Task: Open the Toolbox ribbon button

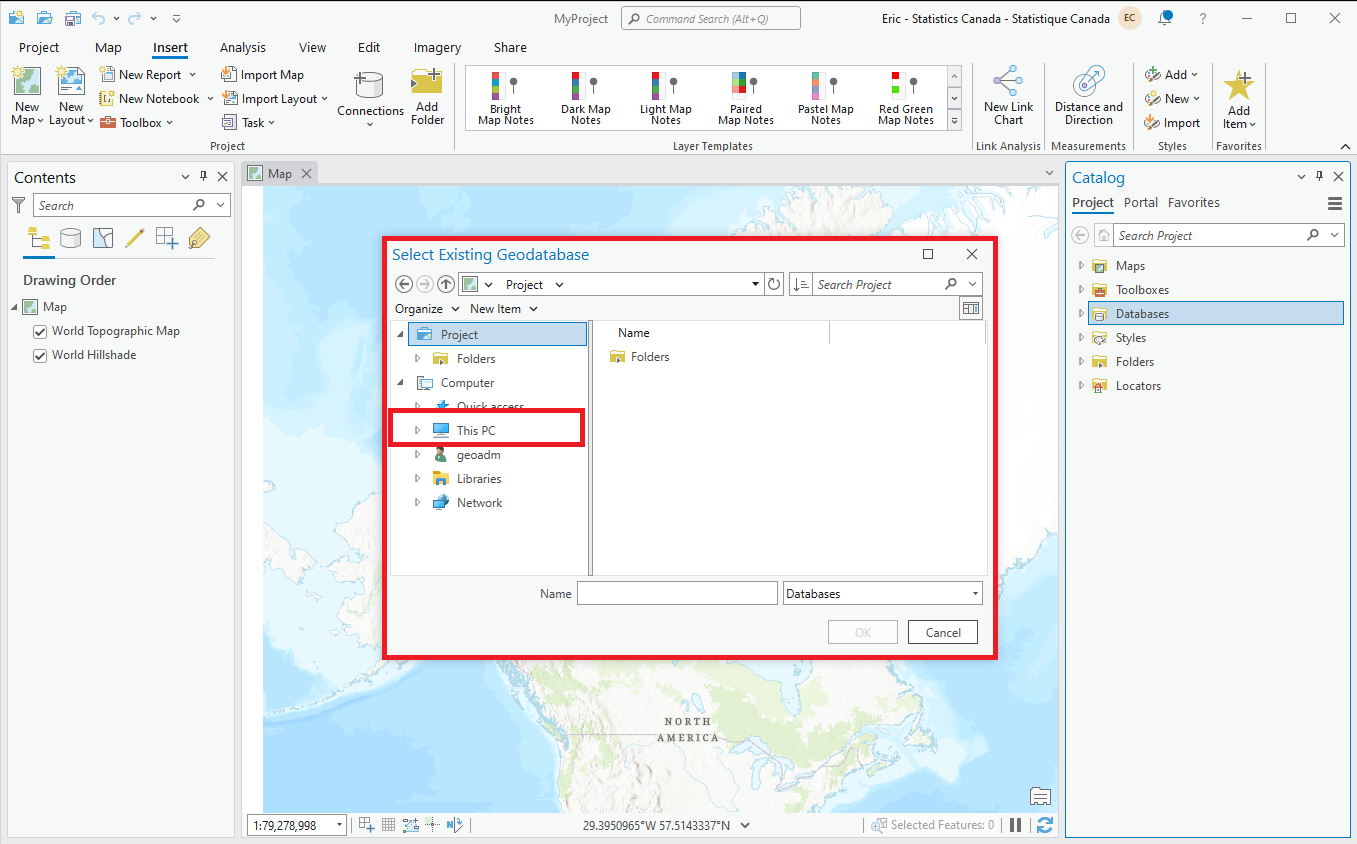Action: pos(136,123)
